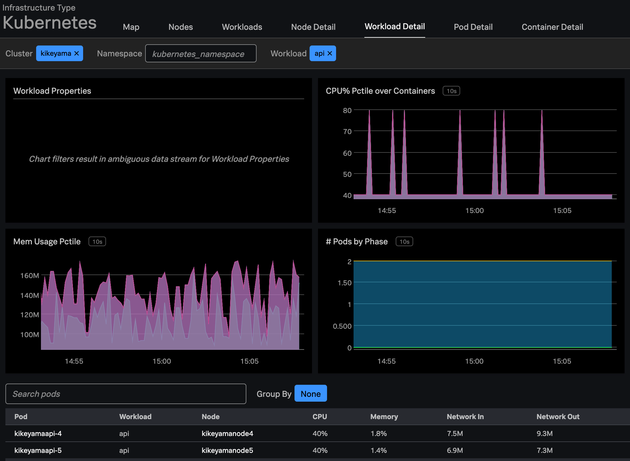Image resolution: width=630 pixels, height=461 pixels.
Task: Sort table by Memory column header
Action: tap(384, 416)
